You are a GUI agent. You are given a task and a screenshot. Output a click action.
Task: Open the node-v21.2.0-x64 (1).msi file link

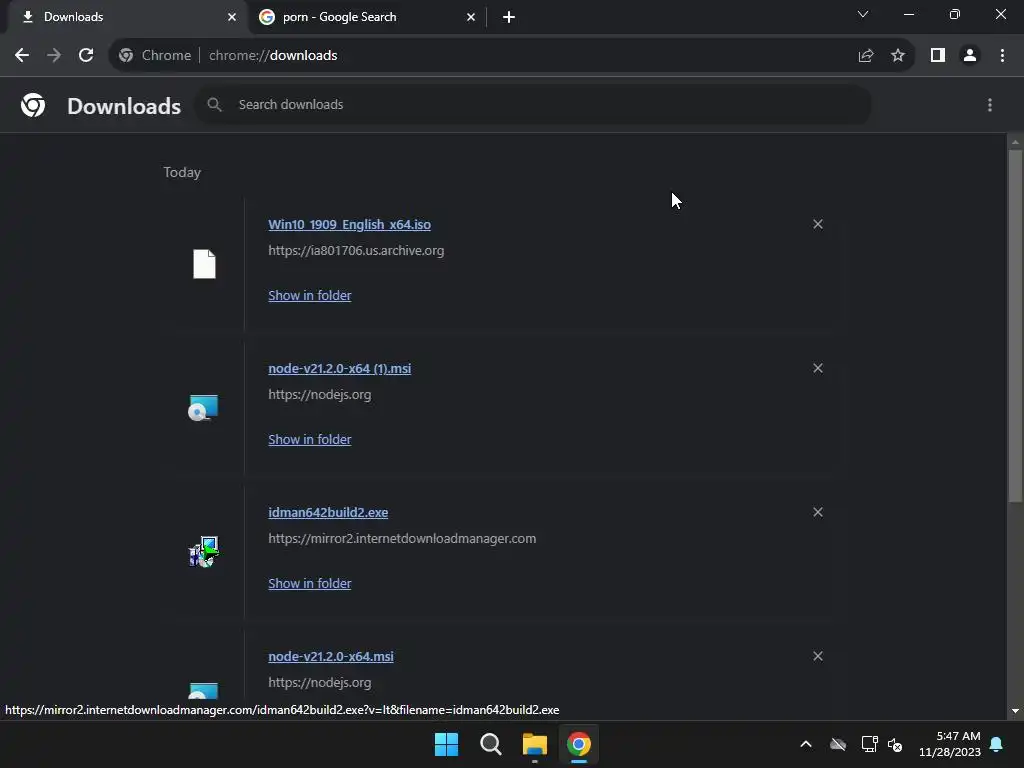[x=340, y=368]
